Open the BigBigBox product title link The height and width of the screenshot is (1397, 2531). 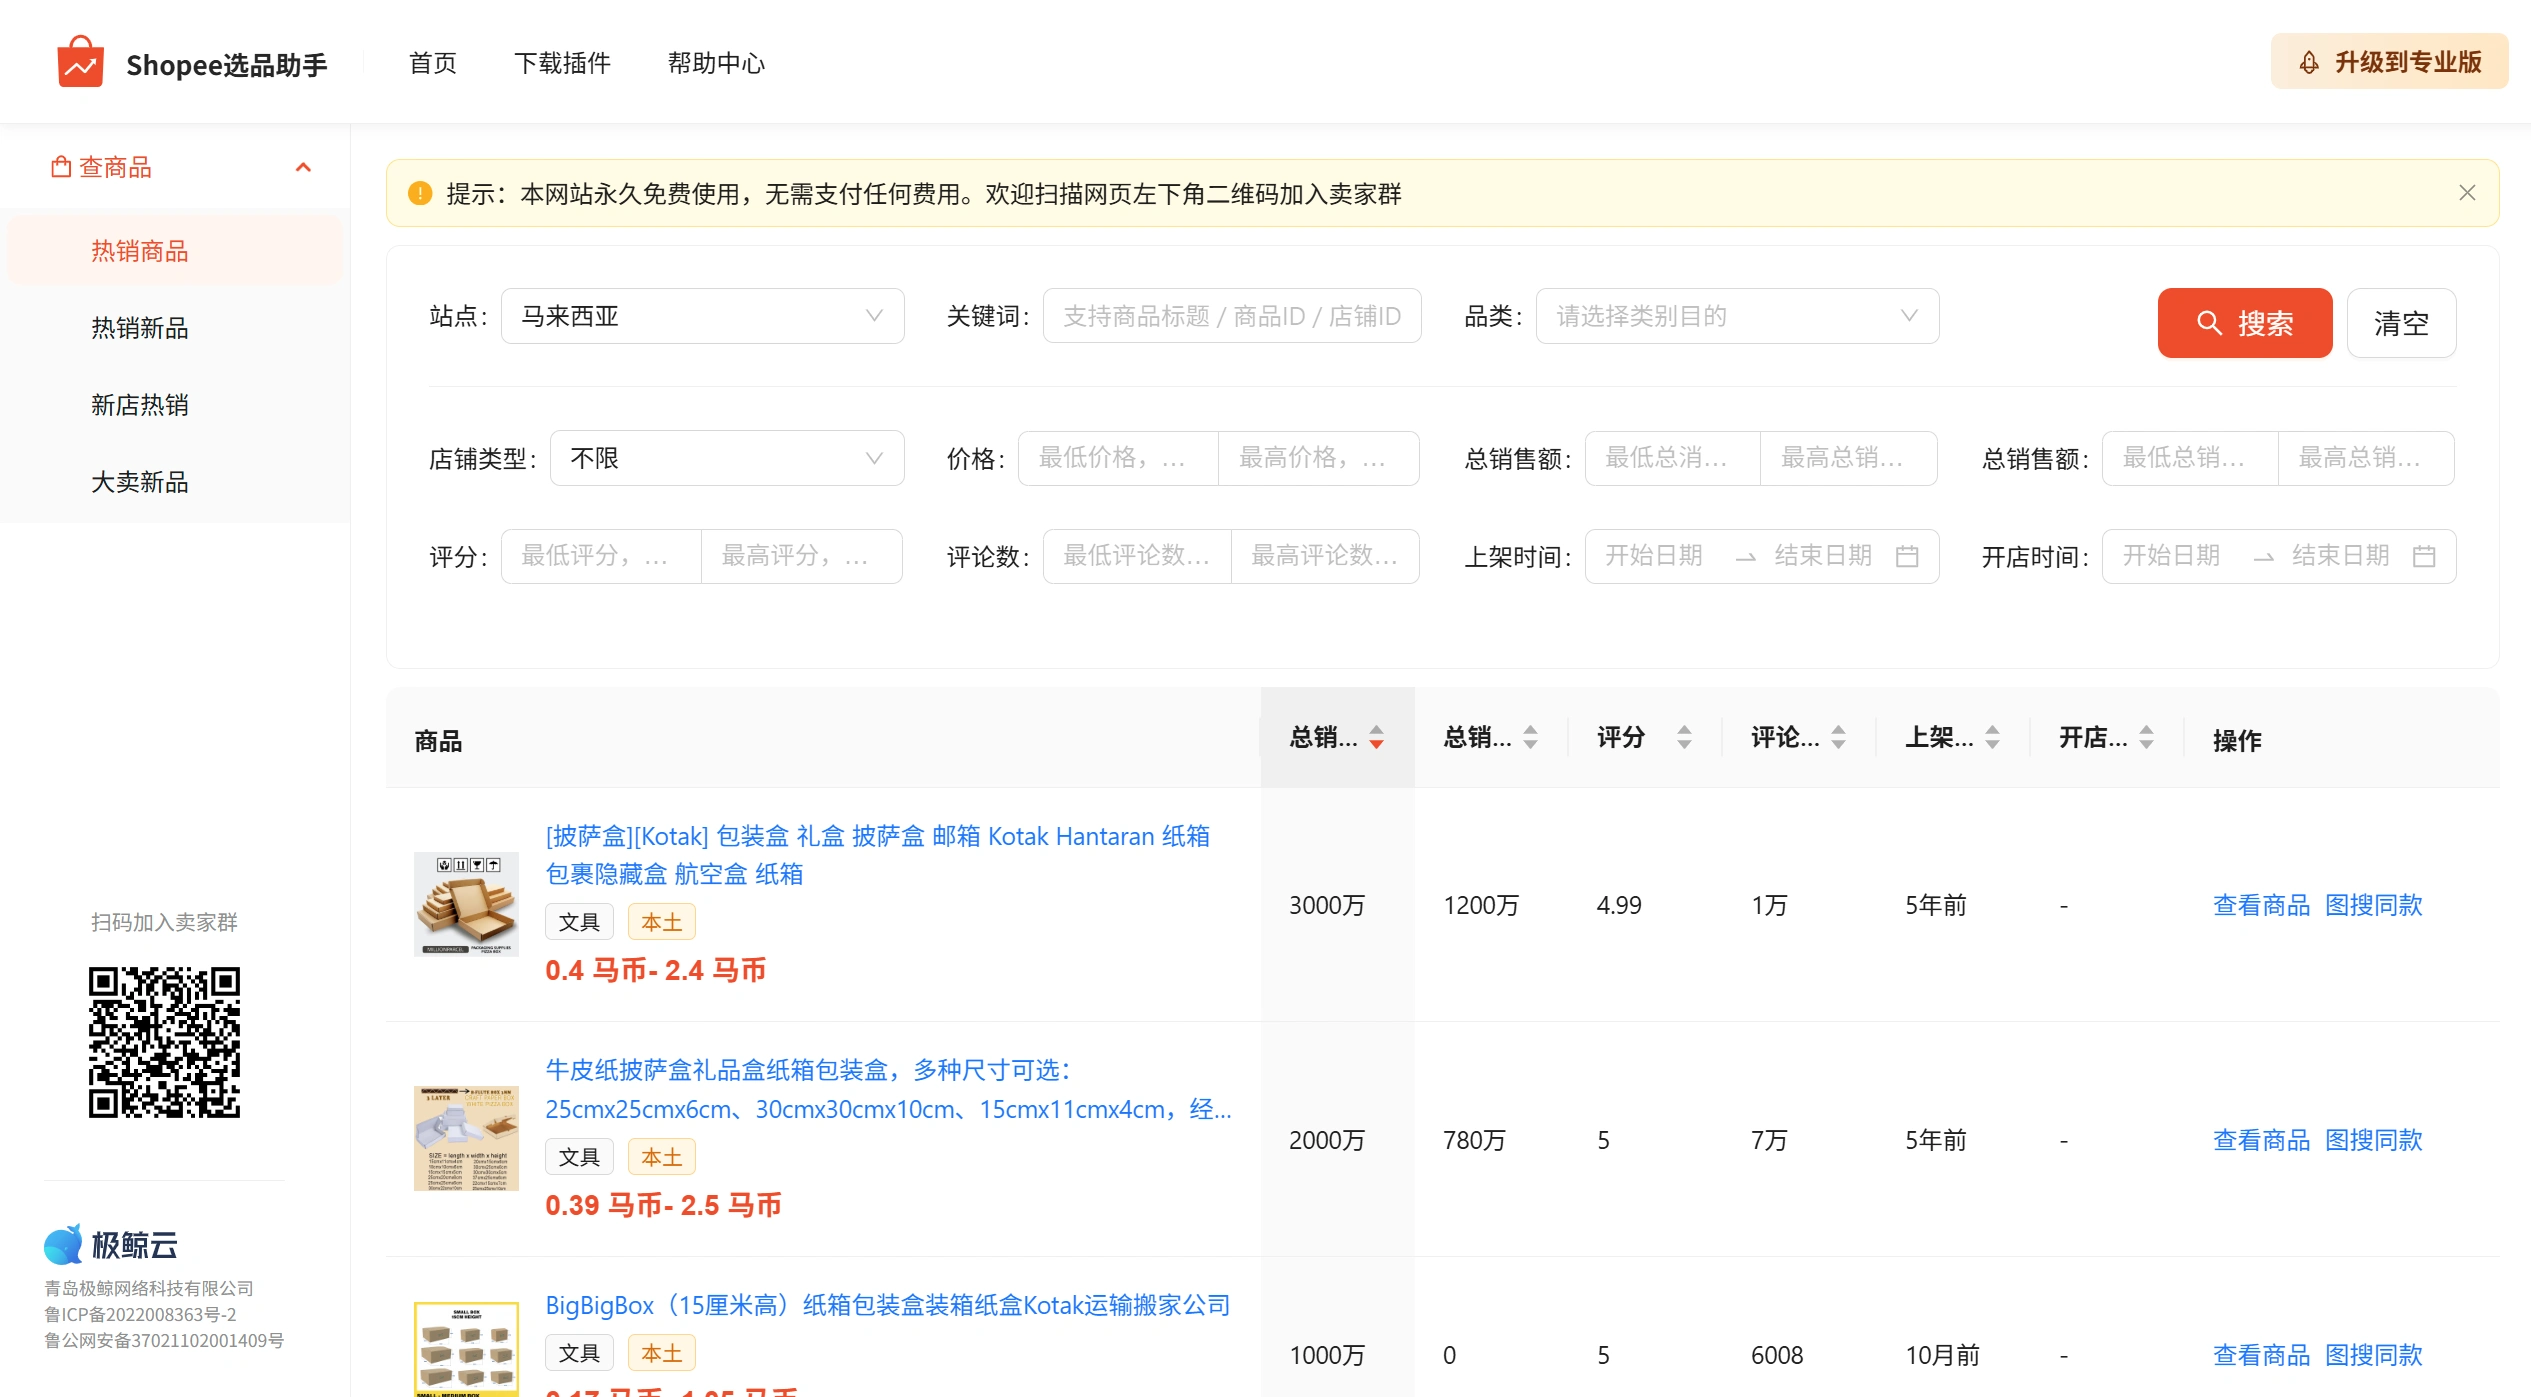coord(887,1305)
